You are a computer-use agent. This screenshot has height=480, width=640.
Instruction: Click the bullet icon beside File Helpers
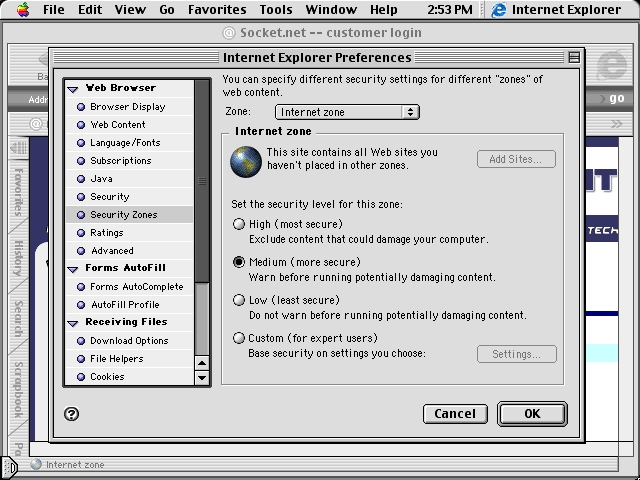(x=81, y=359)
